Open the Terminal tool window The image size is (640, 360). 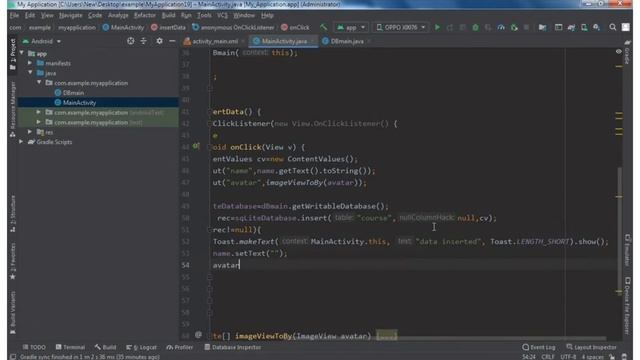click(70, 347)
